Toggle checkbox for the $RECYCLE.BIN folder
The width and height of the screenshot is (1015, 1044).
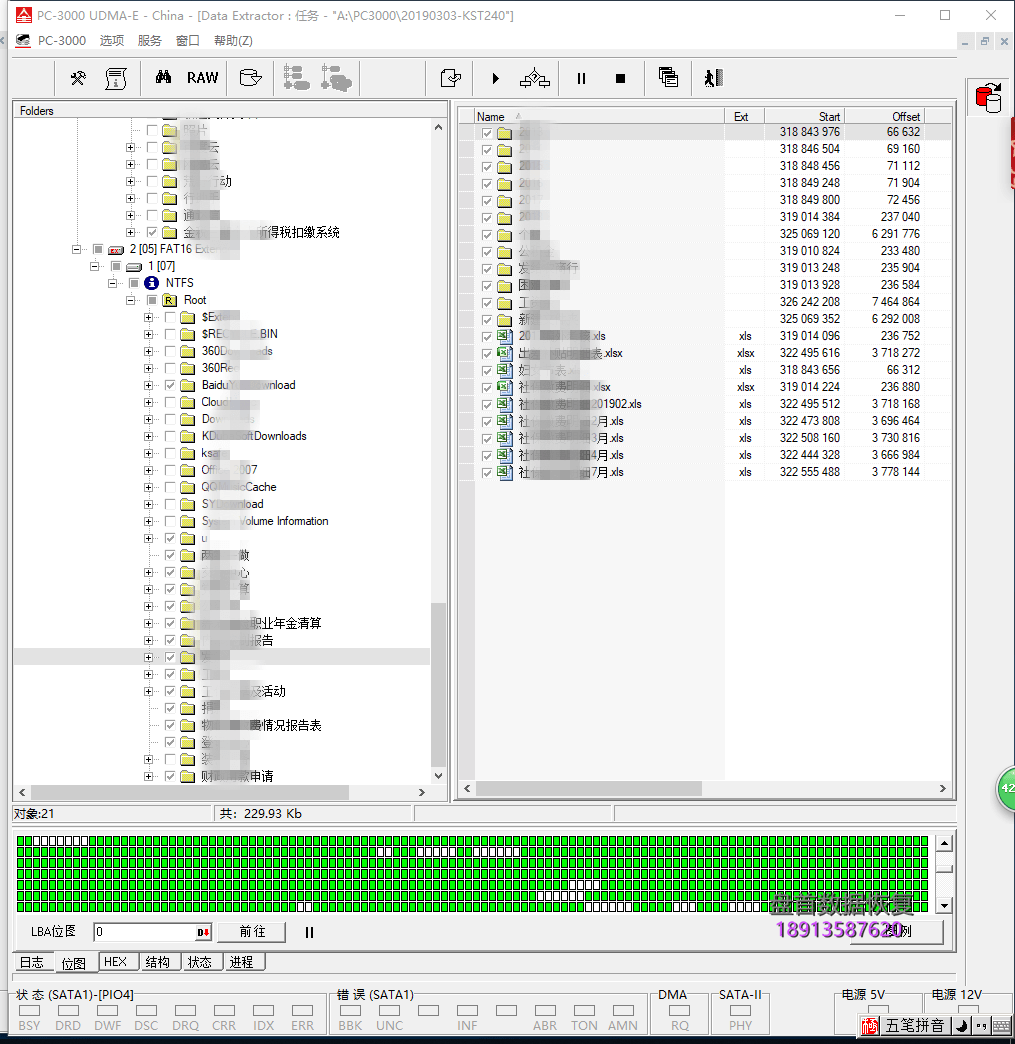[x=170, y=334]
